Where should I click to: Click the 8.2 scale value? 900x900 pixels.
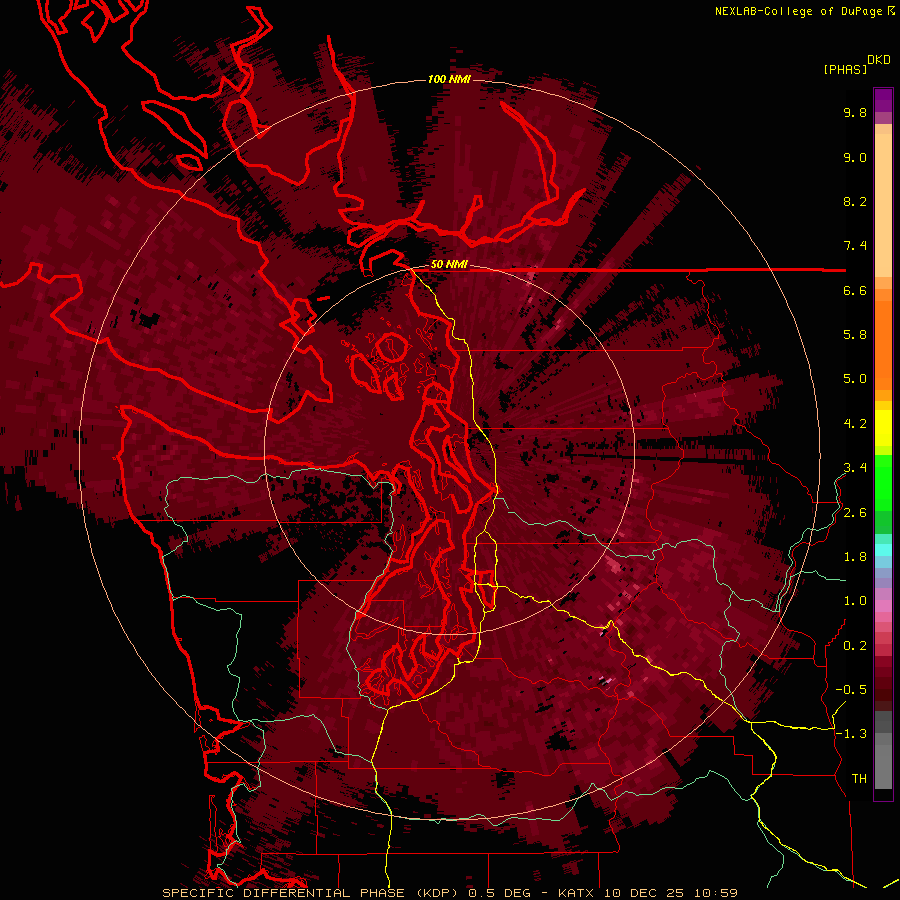(x=855, y=201)
